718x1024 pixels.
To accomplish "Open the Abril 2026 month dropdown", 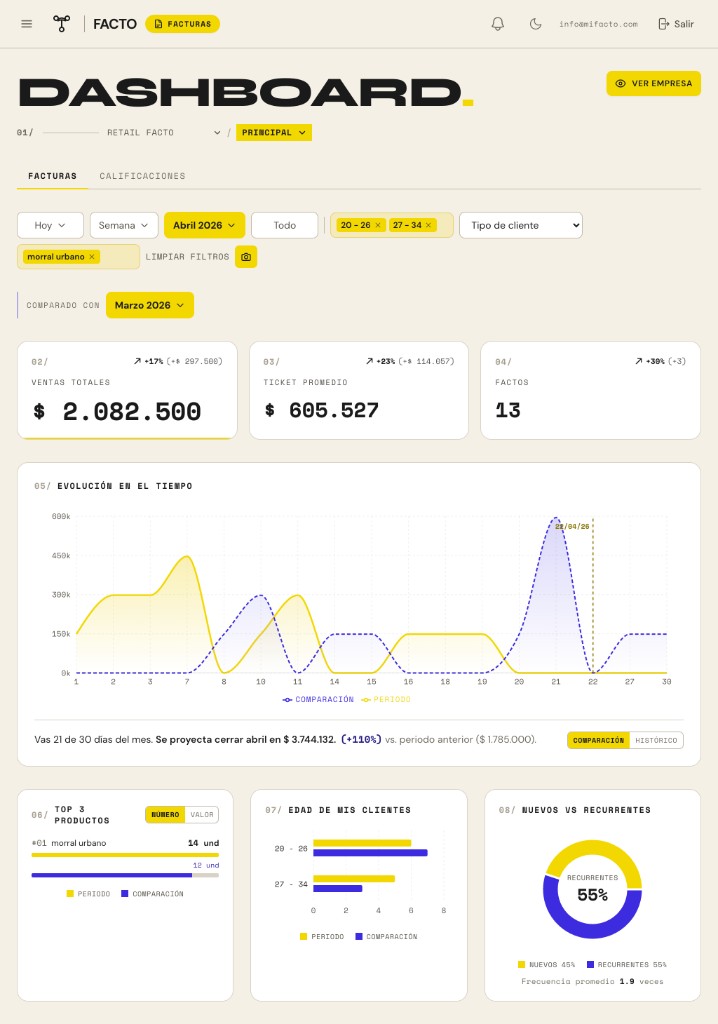I will pyautogui.click(x=204, y=225).
